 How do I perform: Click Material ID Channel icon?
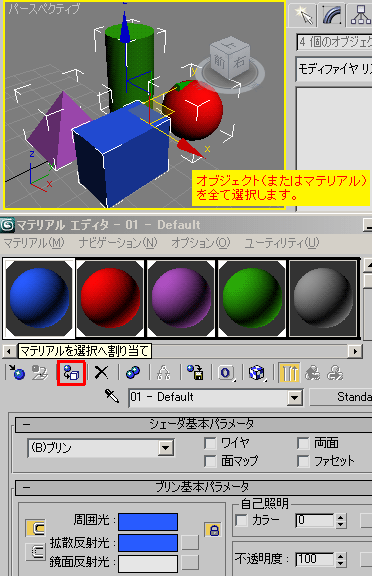226,373
